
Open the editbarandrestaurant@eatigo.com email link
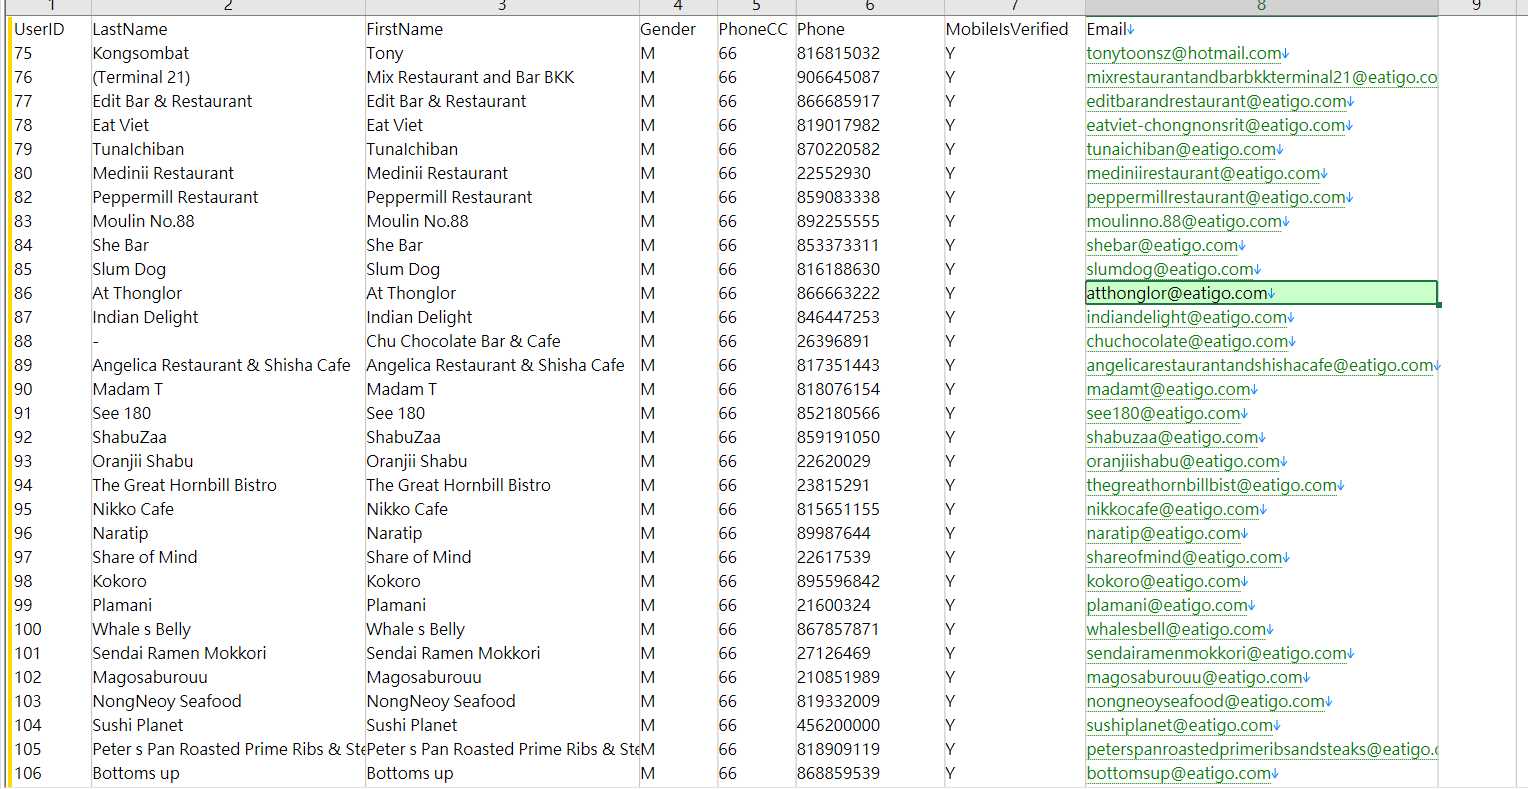(x=1216, y=101)
